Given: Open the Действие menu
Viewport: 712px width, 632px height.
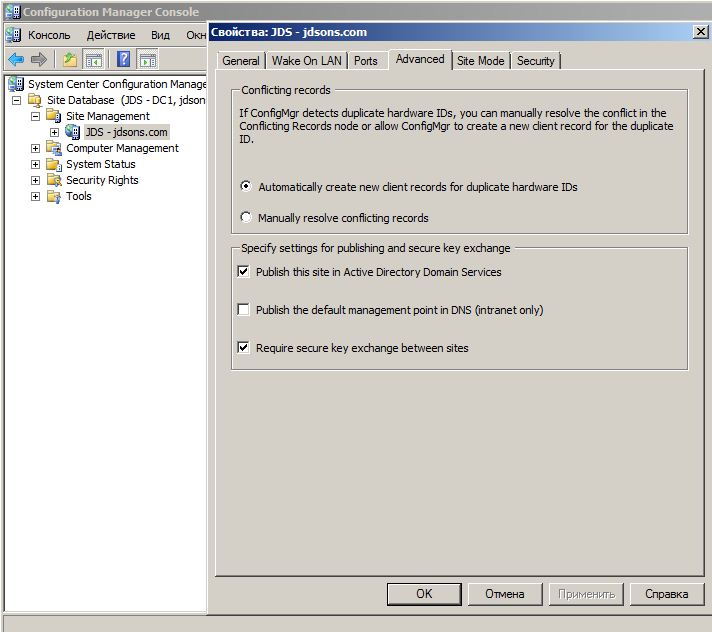Looking at the screenshot, I should [x=111, y=35].
